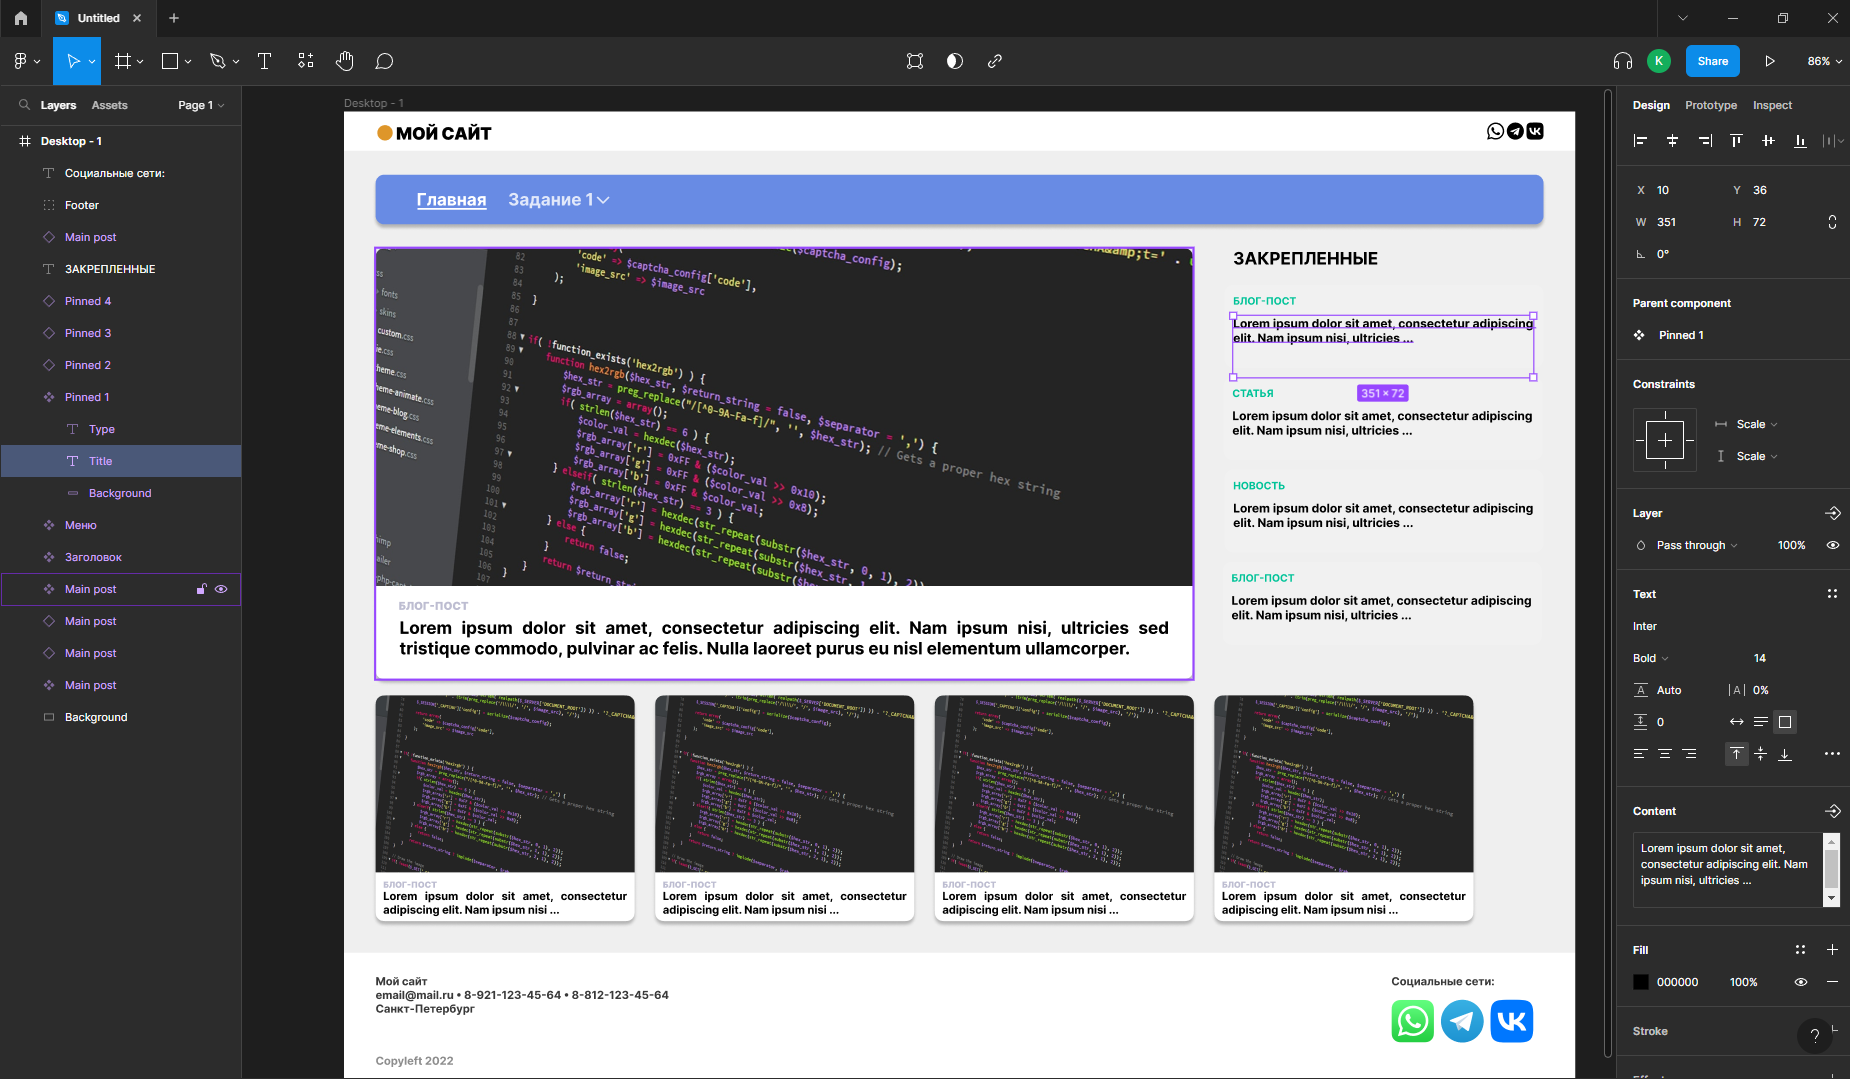Click the align top text icon
The image size is (1850, 1079).
1736,754
